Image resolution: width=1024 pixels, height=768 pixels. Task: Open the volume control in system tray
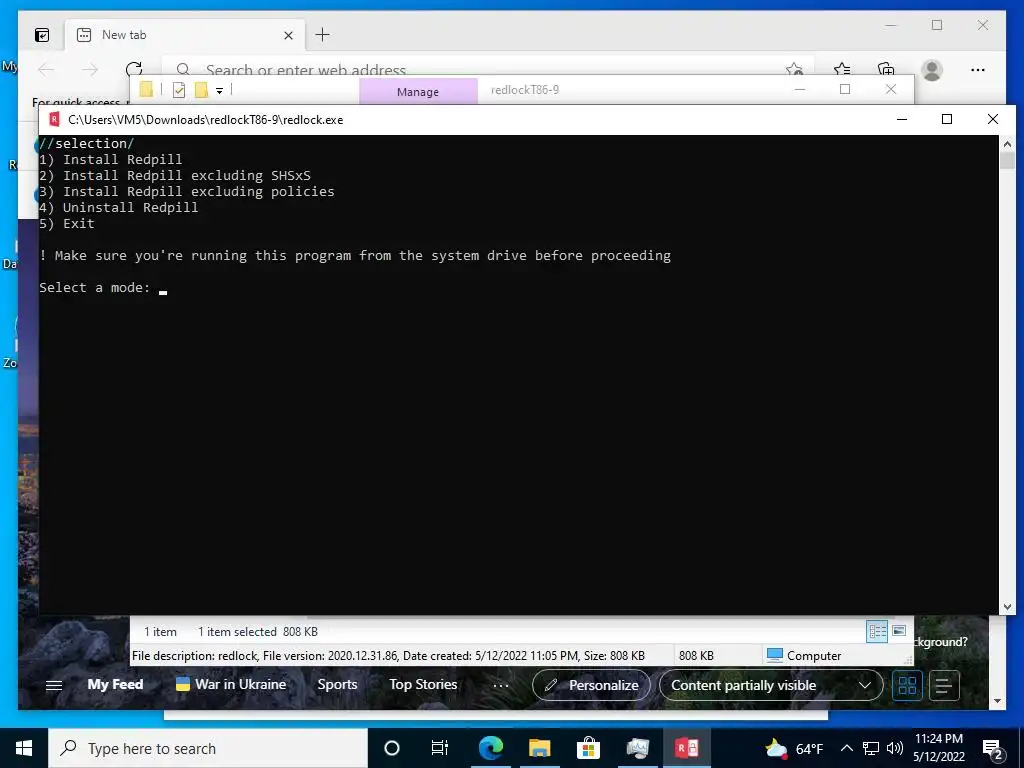895,748
